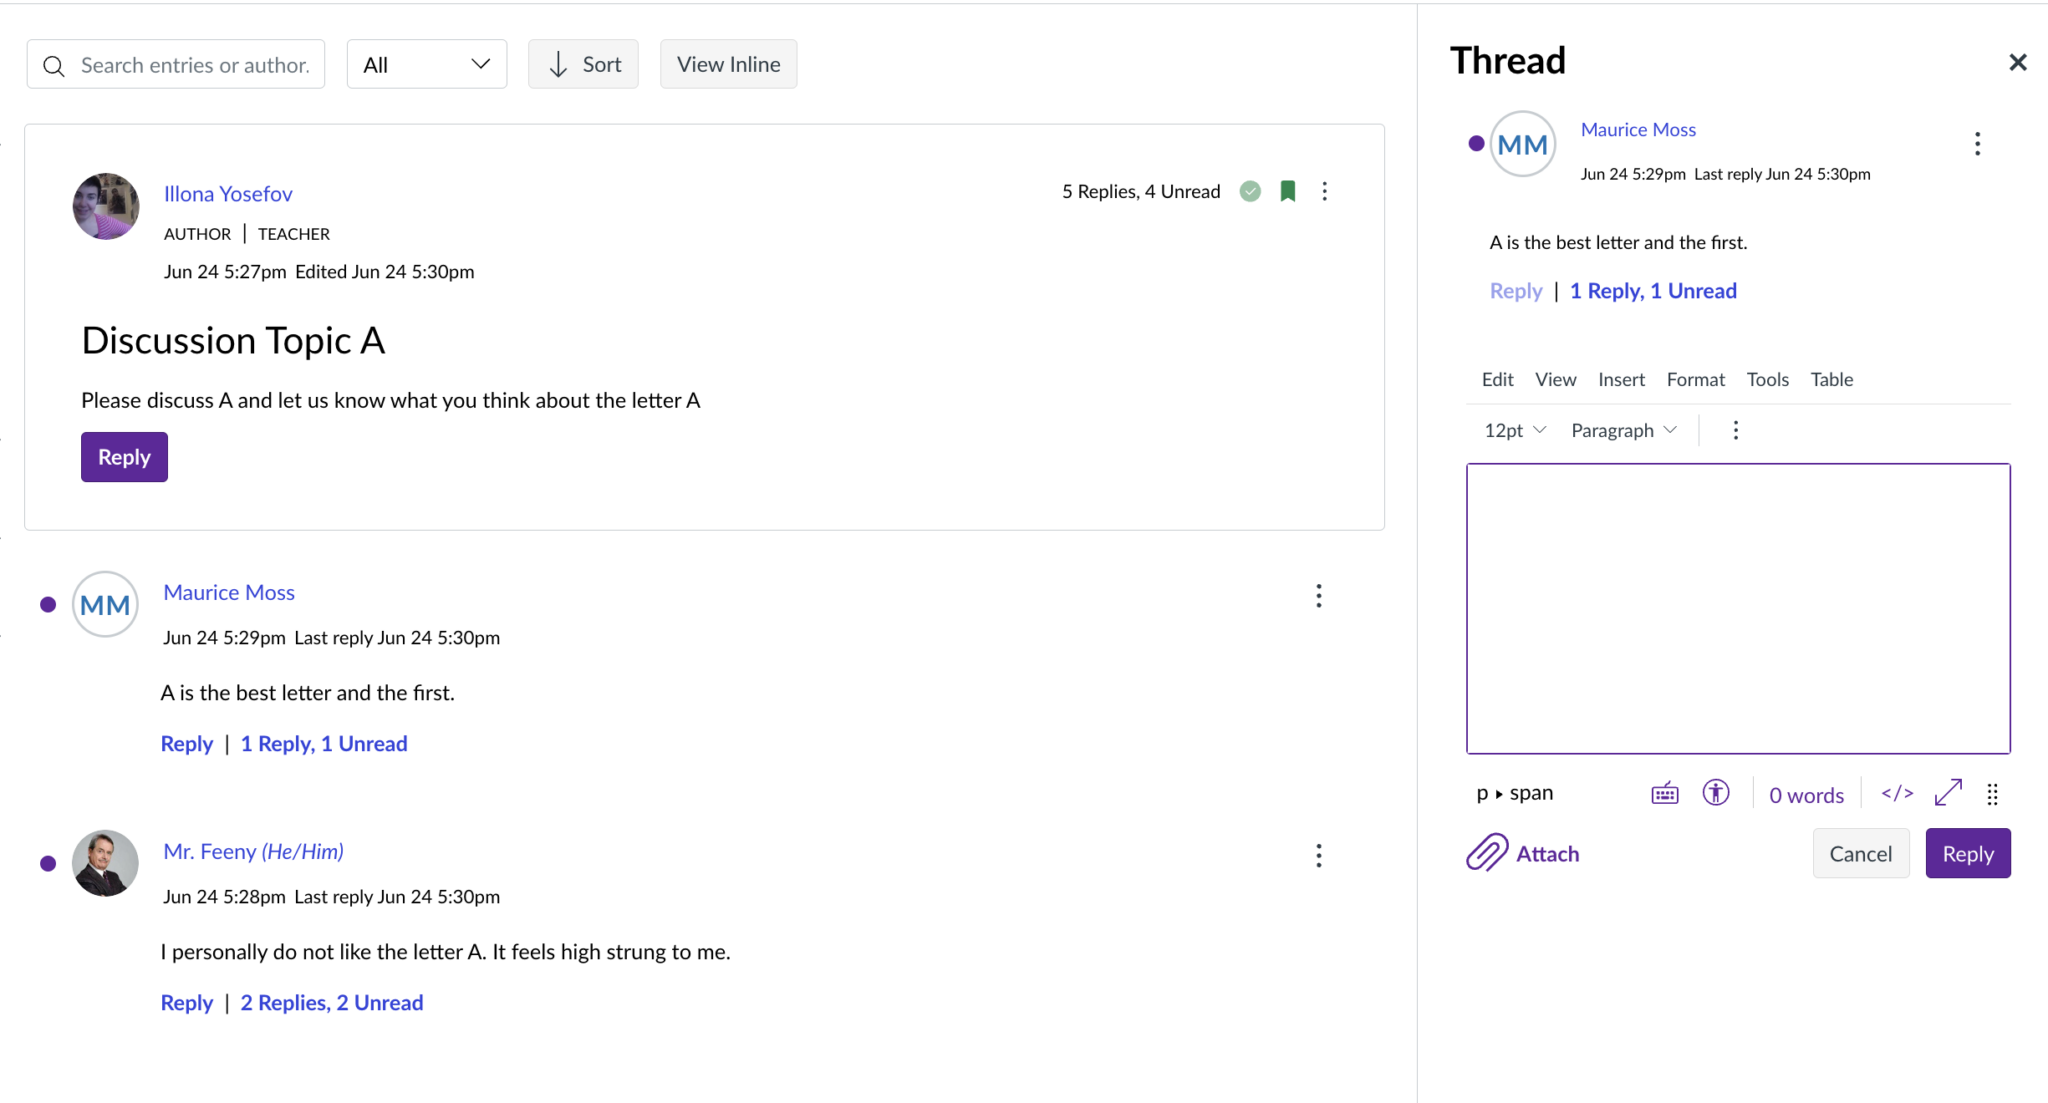Image resolution: width=2048 pixels, height=1103 pixels.
Task: Expand 2 Replies, 2 Unread link
Action: click(x=331, y=1002)
